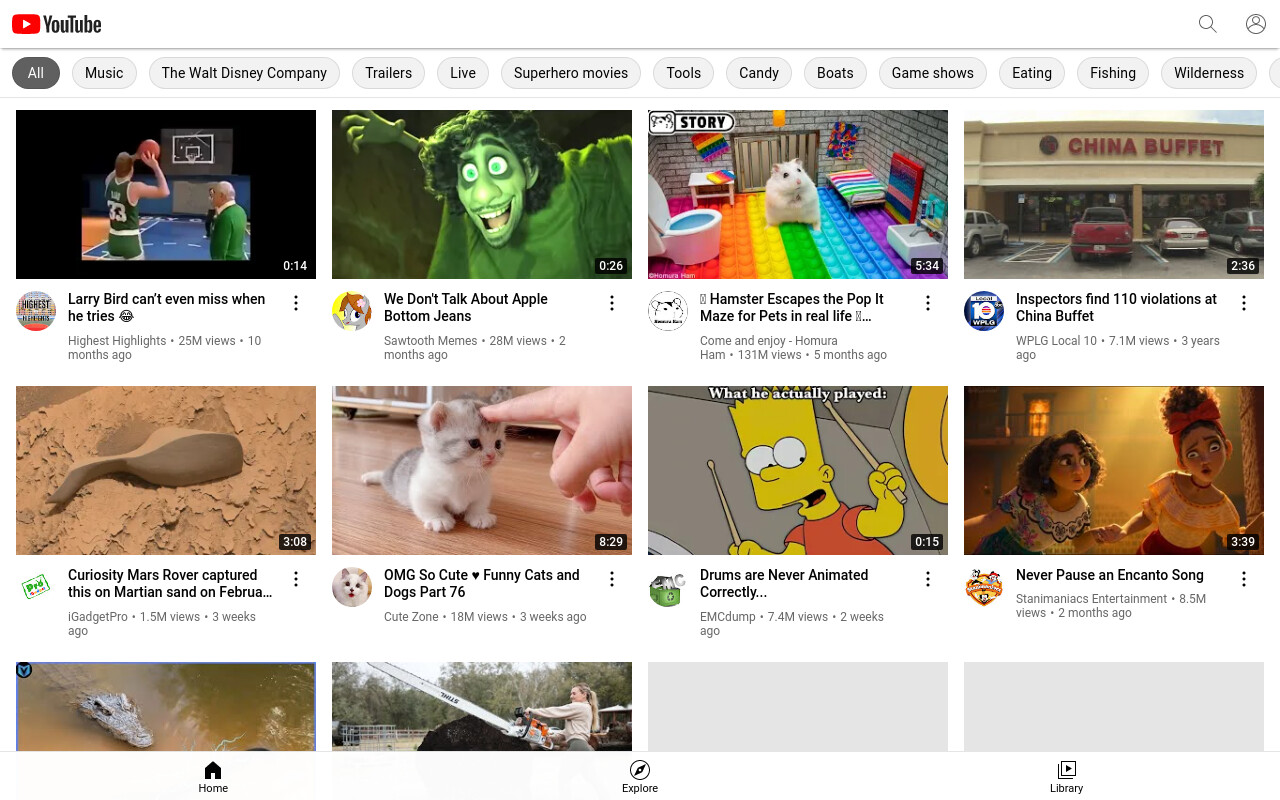Open WPLG Local 10 channel avatar

coord(984,311)
